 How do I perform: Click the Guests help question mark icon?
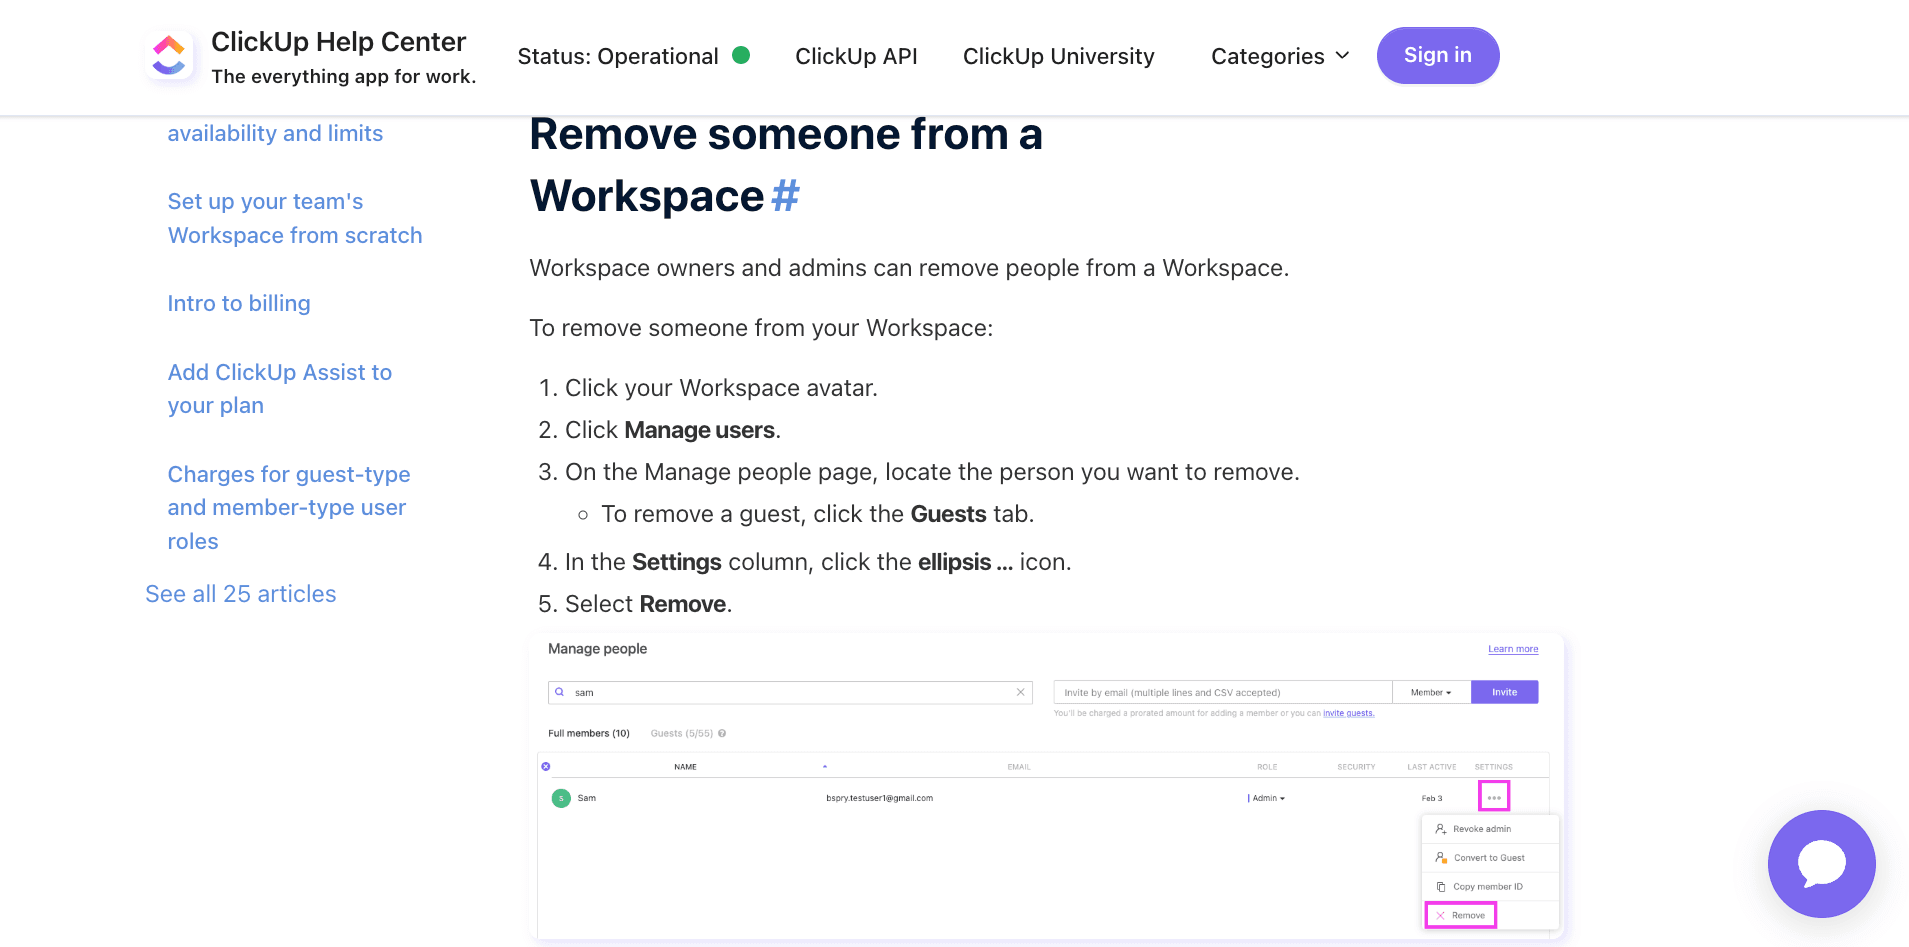tap(722, 734)
